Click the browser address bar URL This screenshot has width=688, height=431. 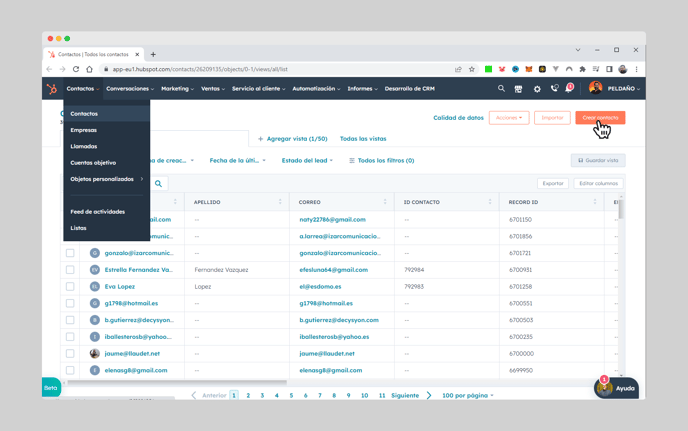(200, 69)
